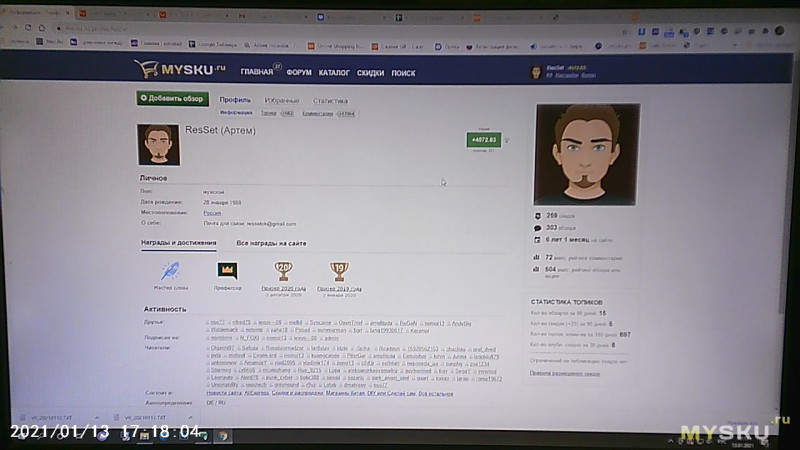Switch to the Статистика tab
Image resolution: width=800 pixels, height=450 pixels.
[330, 101]
